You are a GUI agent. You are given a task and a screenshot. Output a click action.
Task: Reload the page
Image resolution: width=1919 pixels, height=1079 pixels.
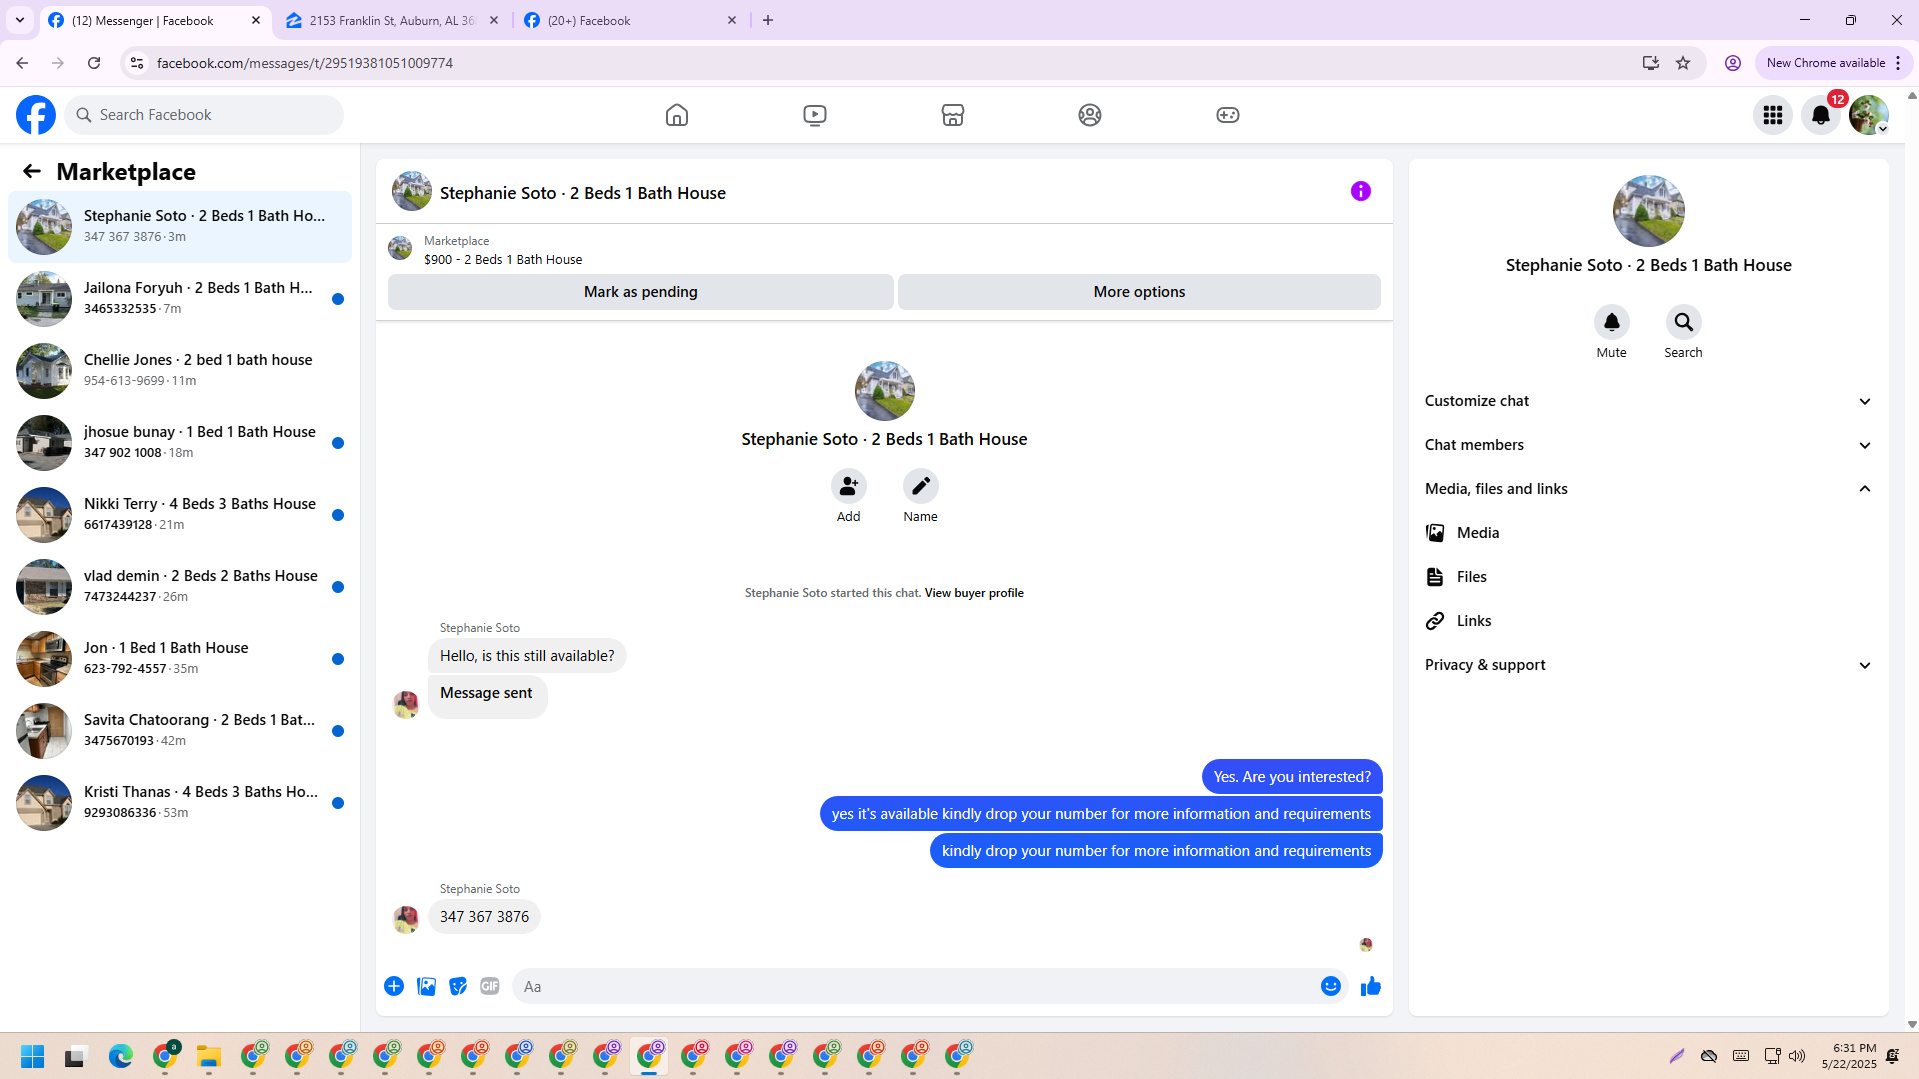click(x=94, y=63)
